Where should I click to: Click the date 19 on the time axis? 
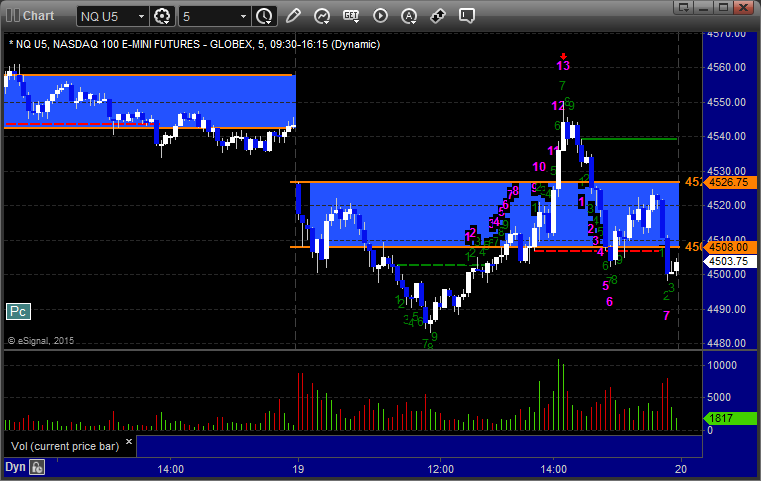point(298,469)
